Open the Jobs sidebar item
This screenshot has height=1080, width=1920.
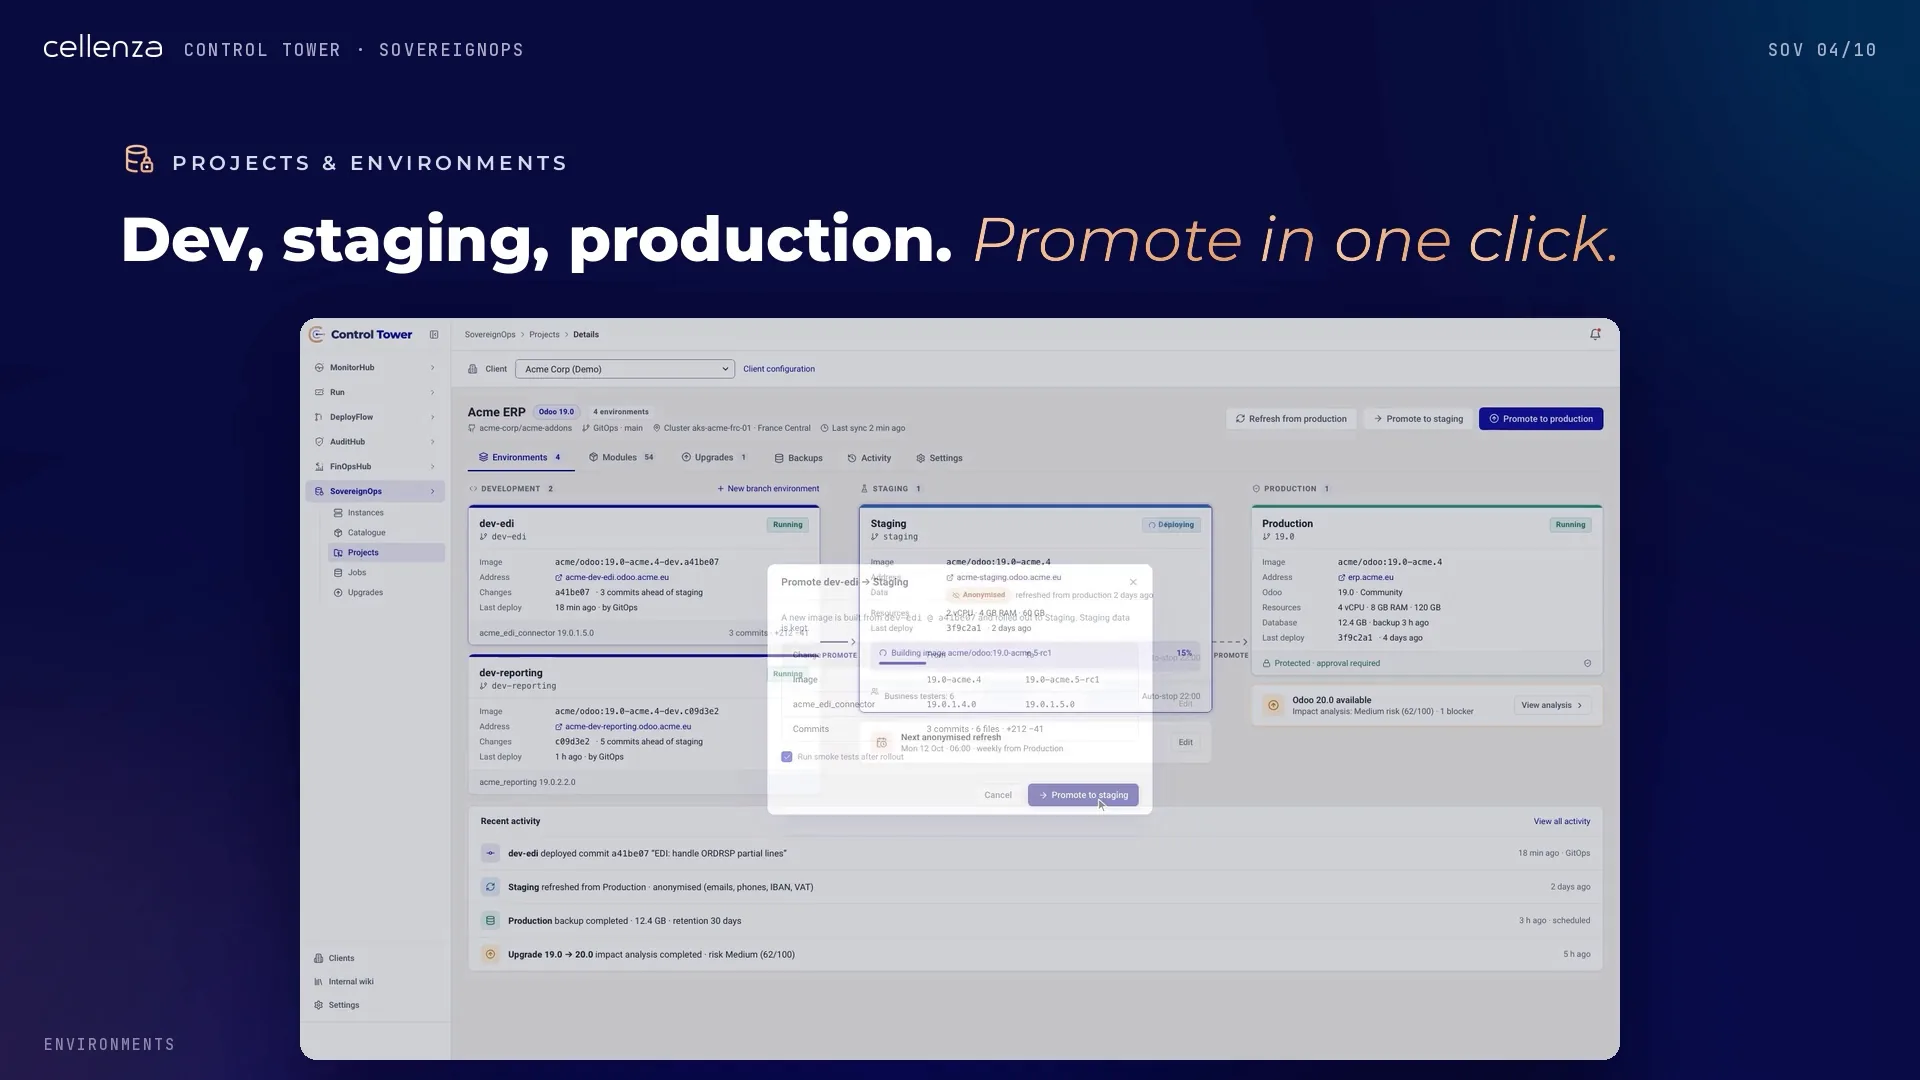click(387, 573)
